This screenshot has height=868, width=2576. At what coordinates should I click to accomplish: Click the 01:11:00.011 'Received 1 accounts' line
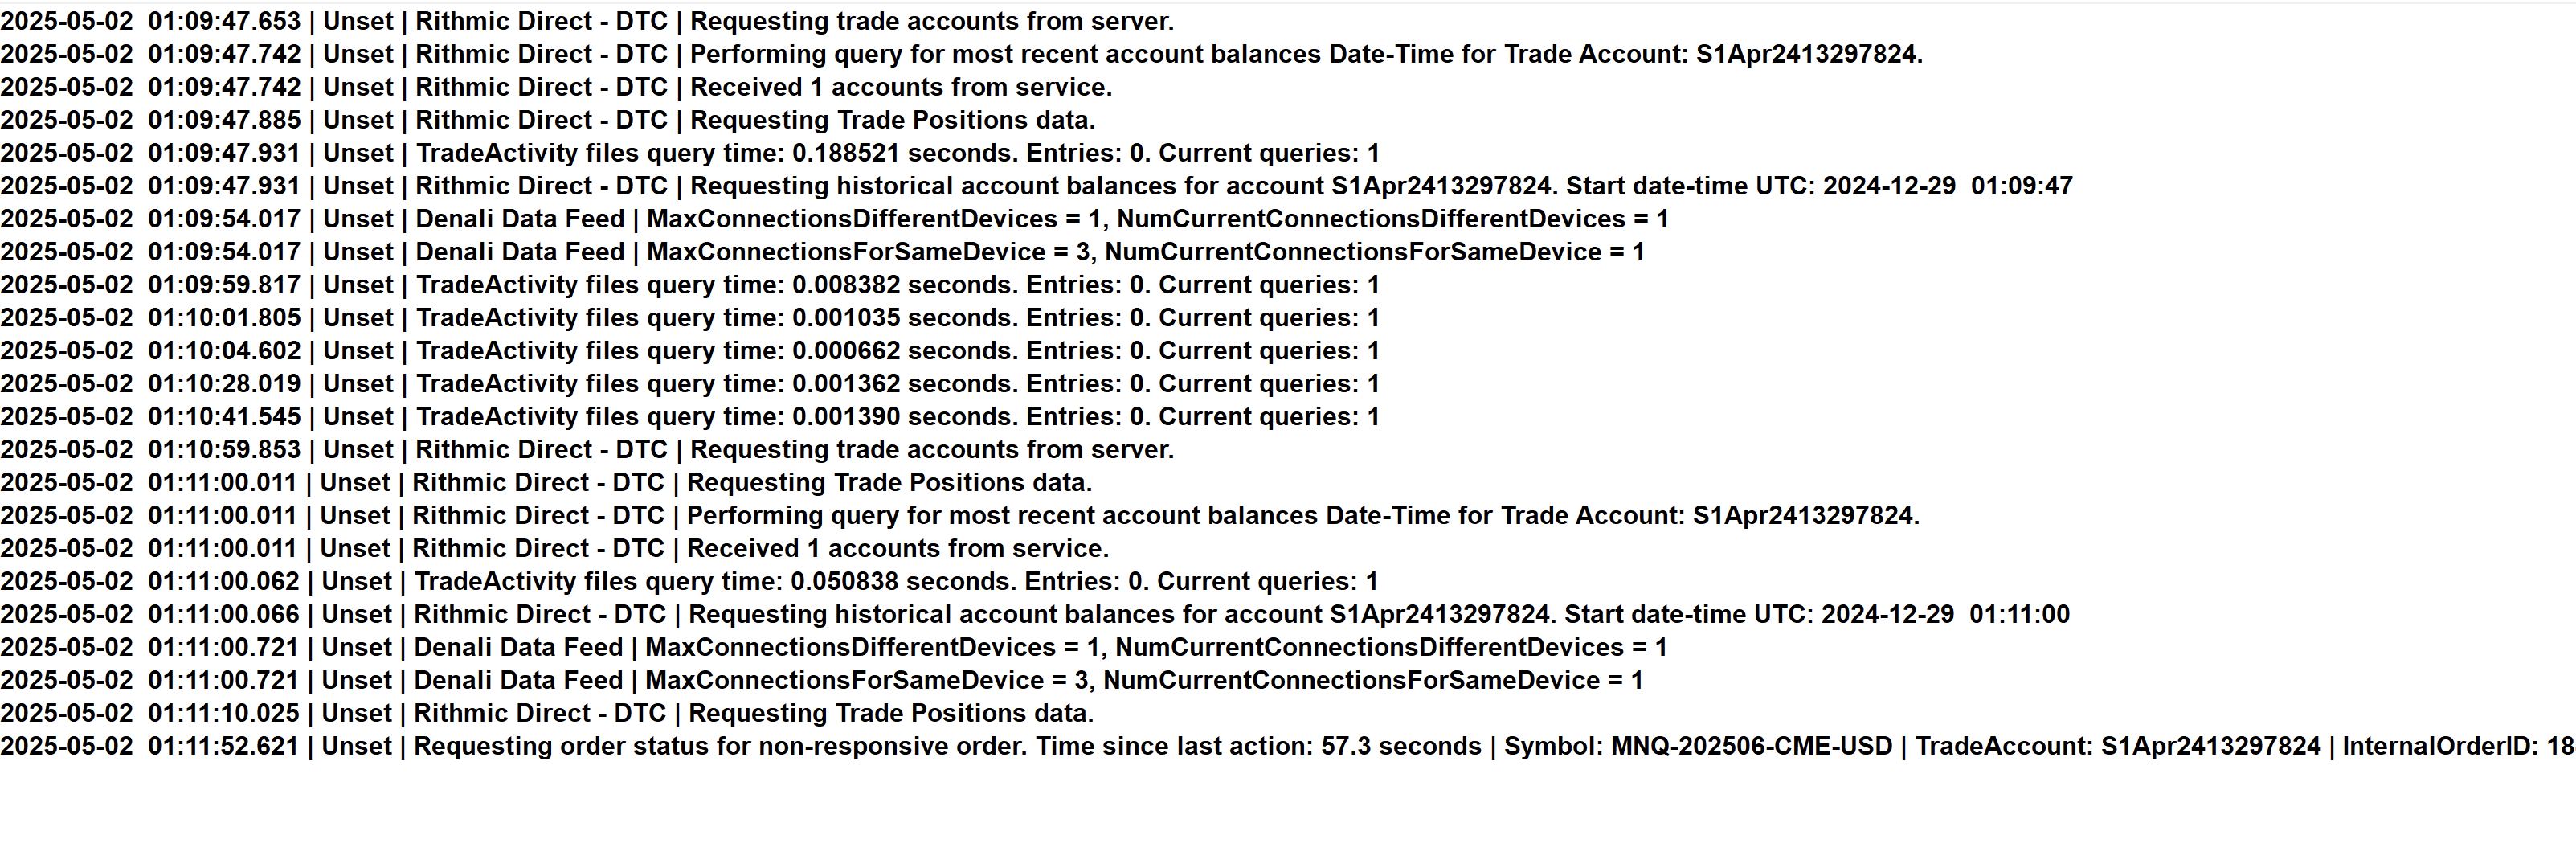(x=554, y=549)
